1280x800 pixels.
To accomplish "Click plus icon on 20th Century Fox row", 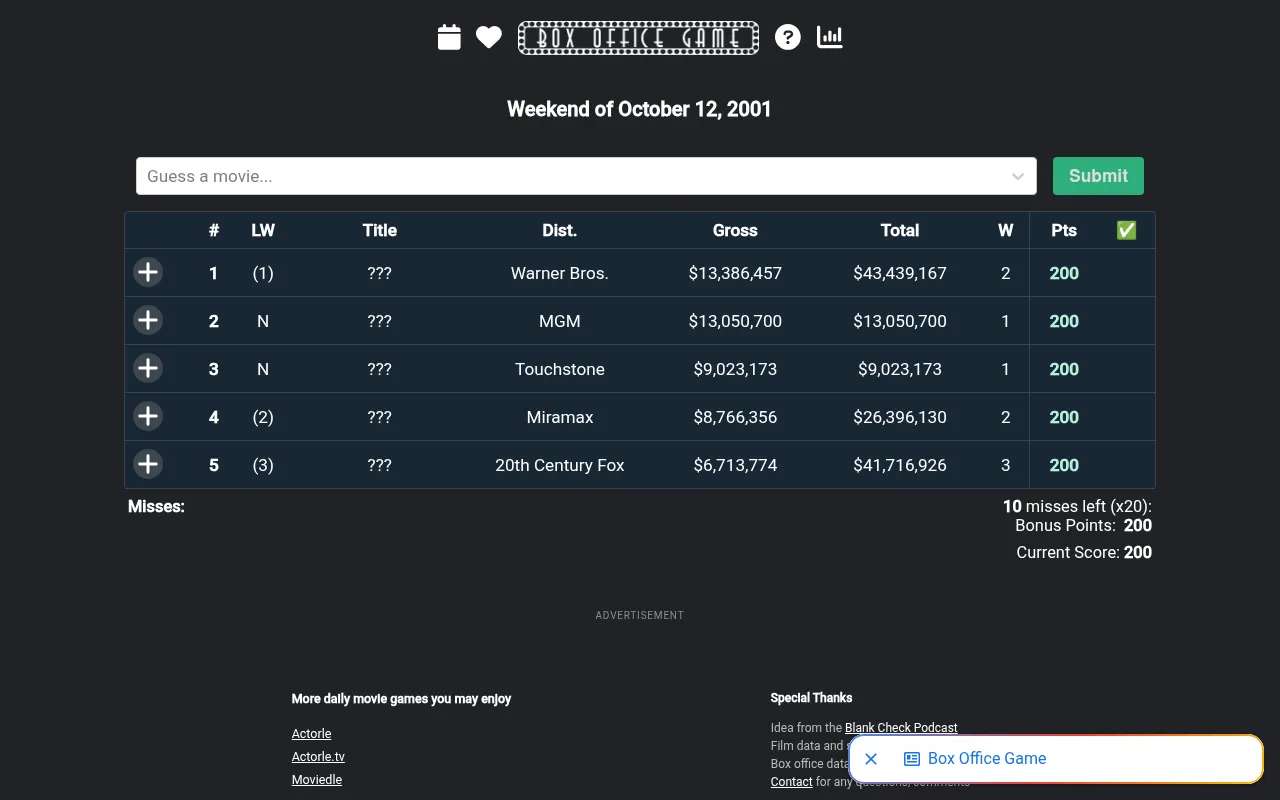I will click(148, 464).
